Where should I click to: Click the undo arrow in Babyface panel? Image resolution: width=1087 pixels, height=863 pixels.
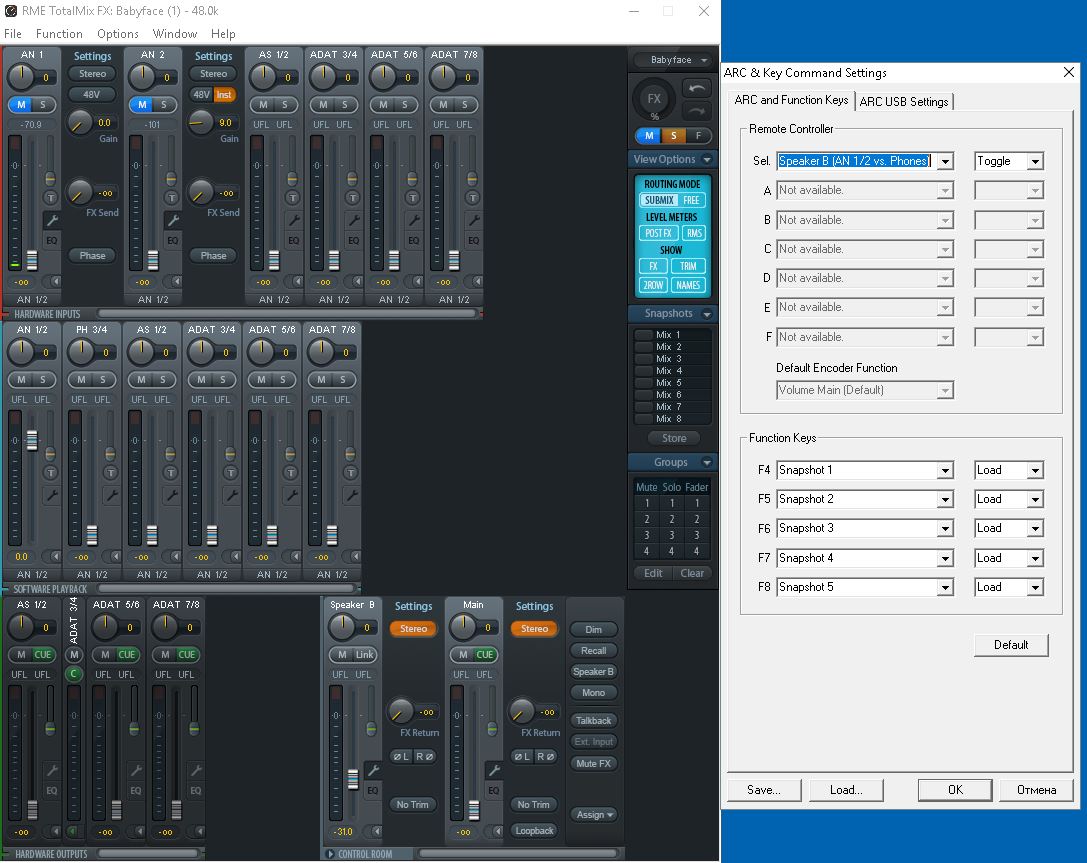pyautogui.click(x=696, y=88)
